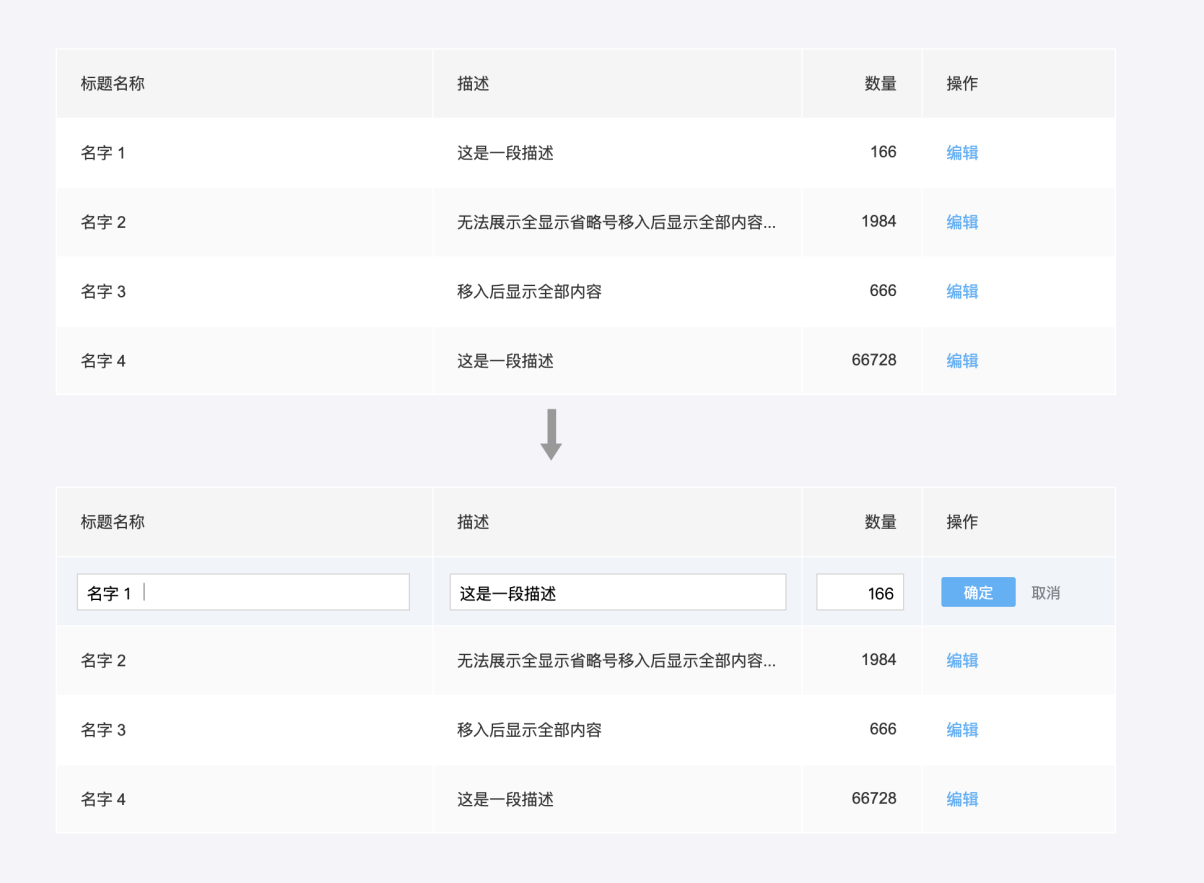Click 编辑 for 名字 4 in lower table

962,799
